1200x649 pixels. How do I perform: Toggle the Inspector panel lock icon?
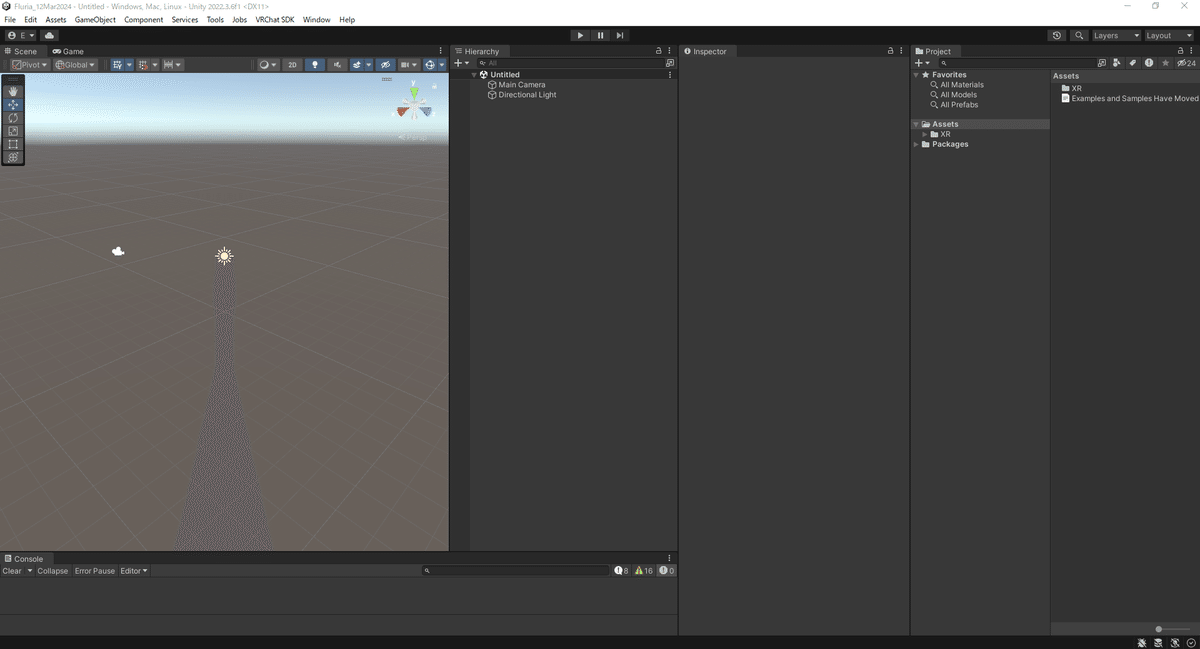pyautogui.click(x=890, y=51)
